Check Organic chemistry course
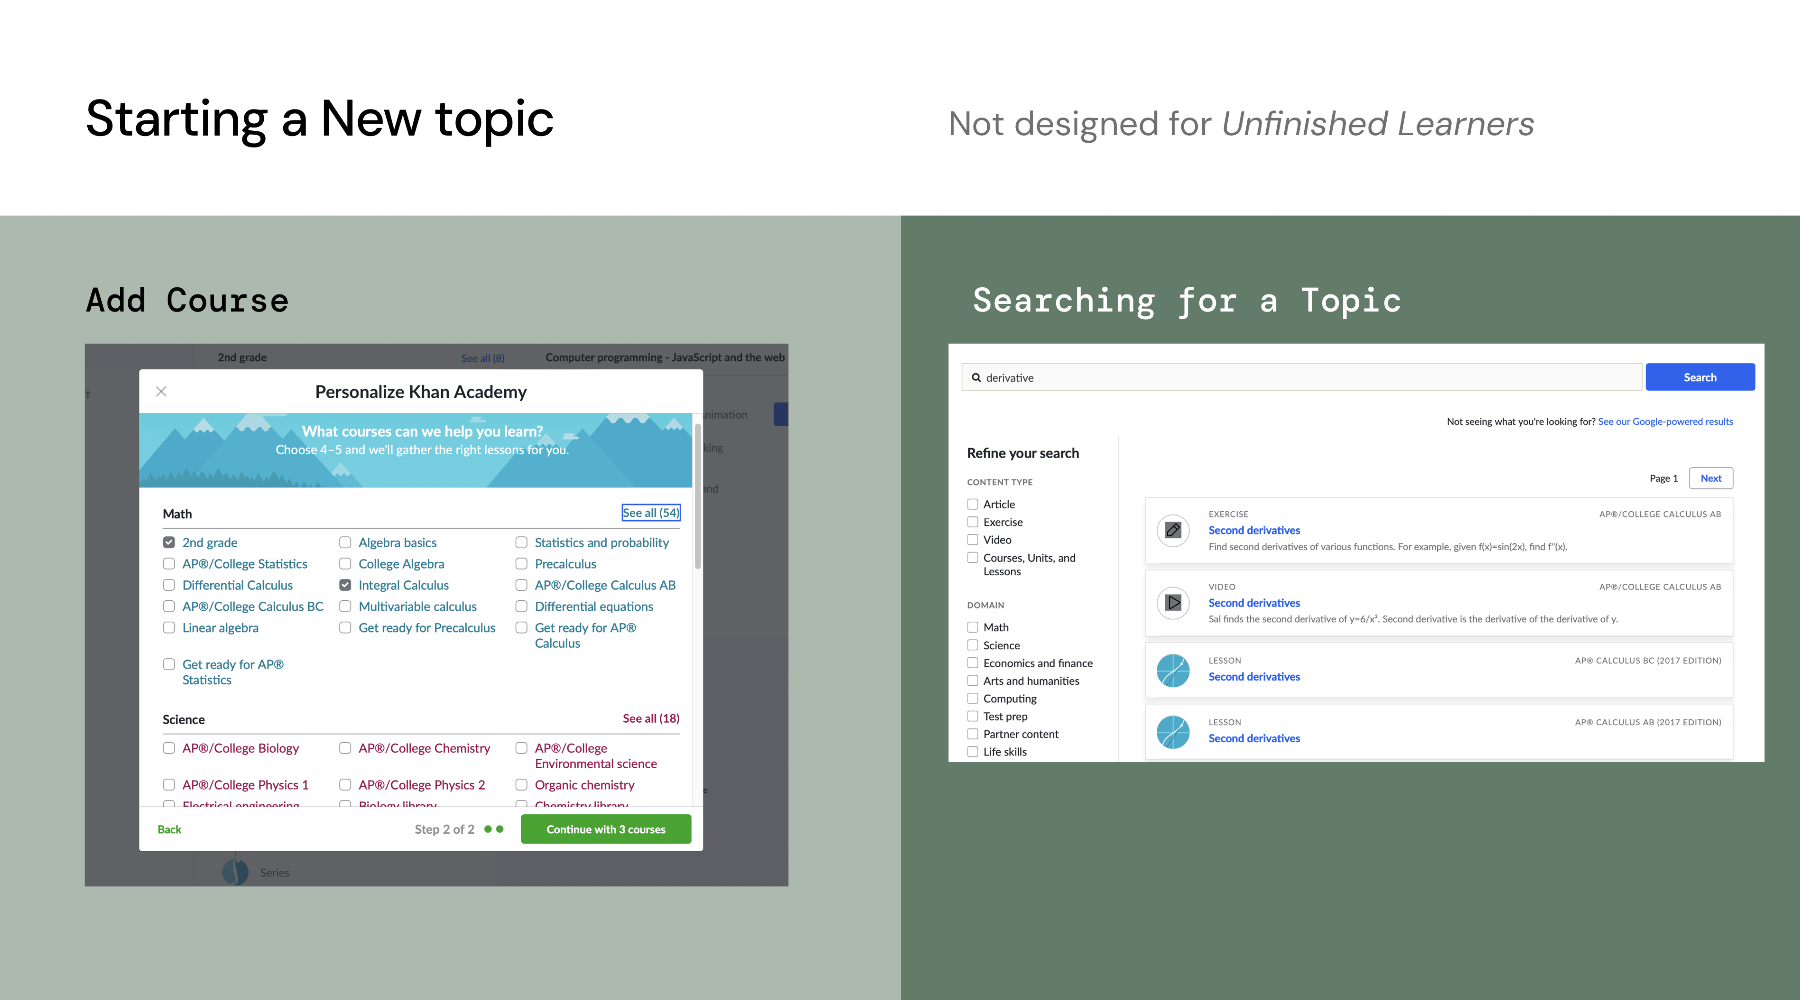 point(521,785)
